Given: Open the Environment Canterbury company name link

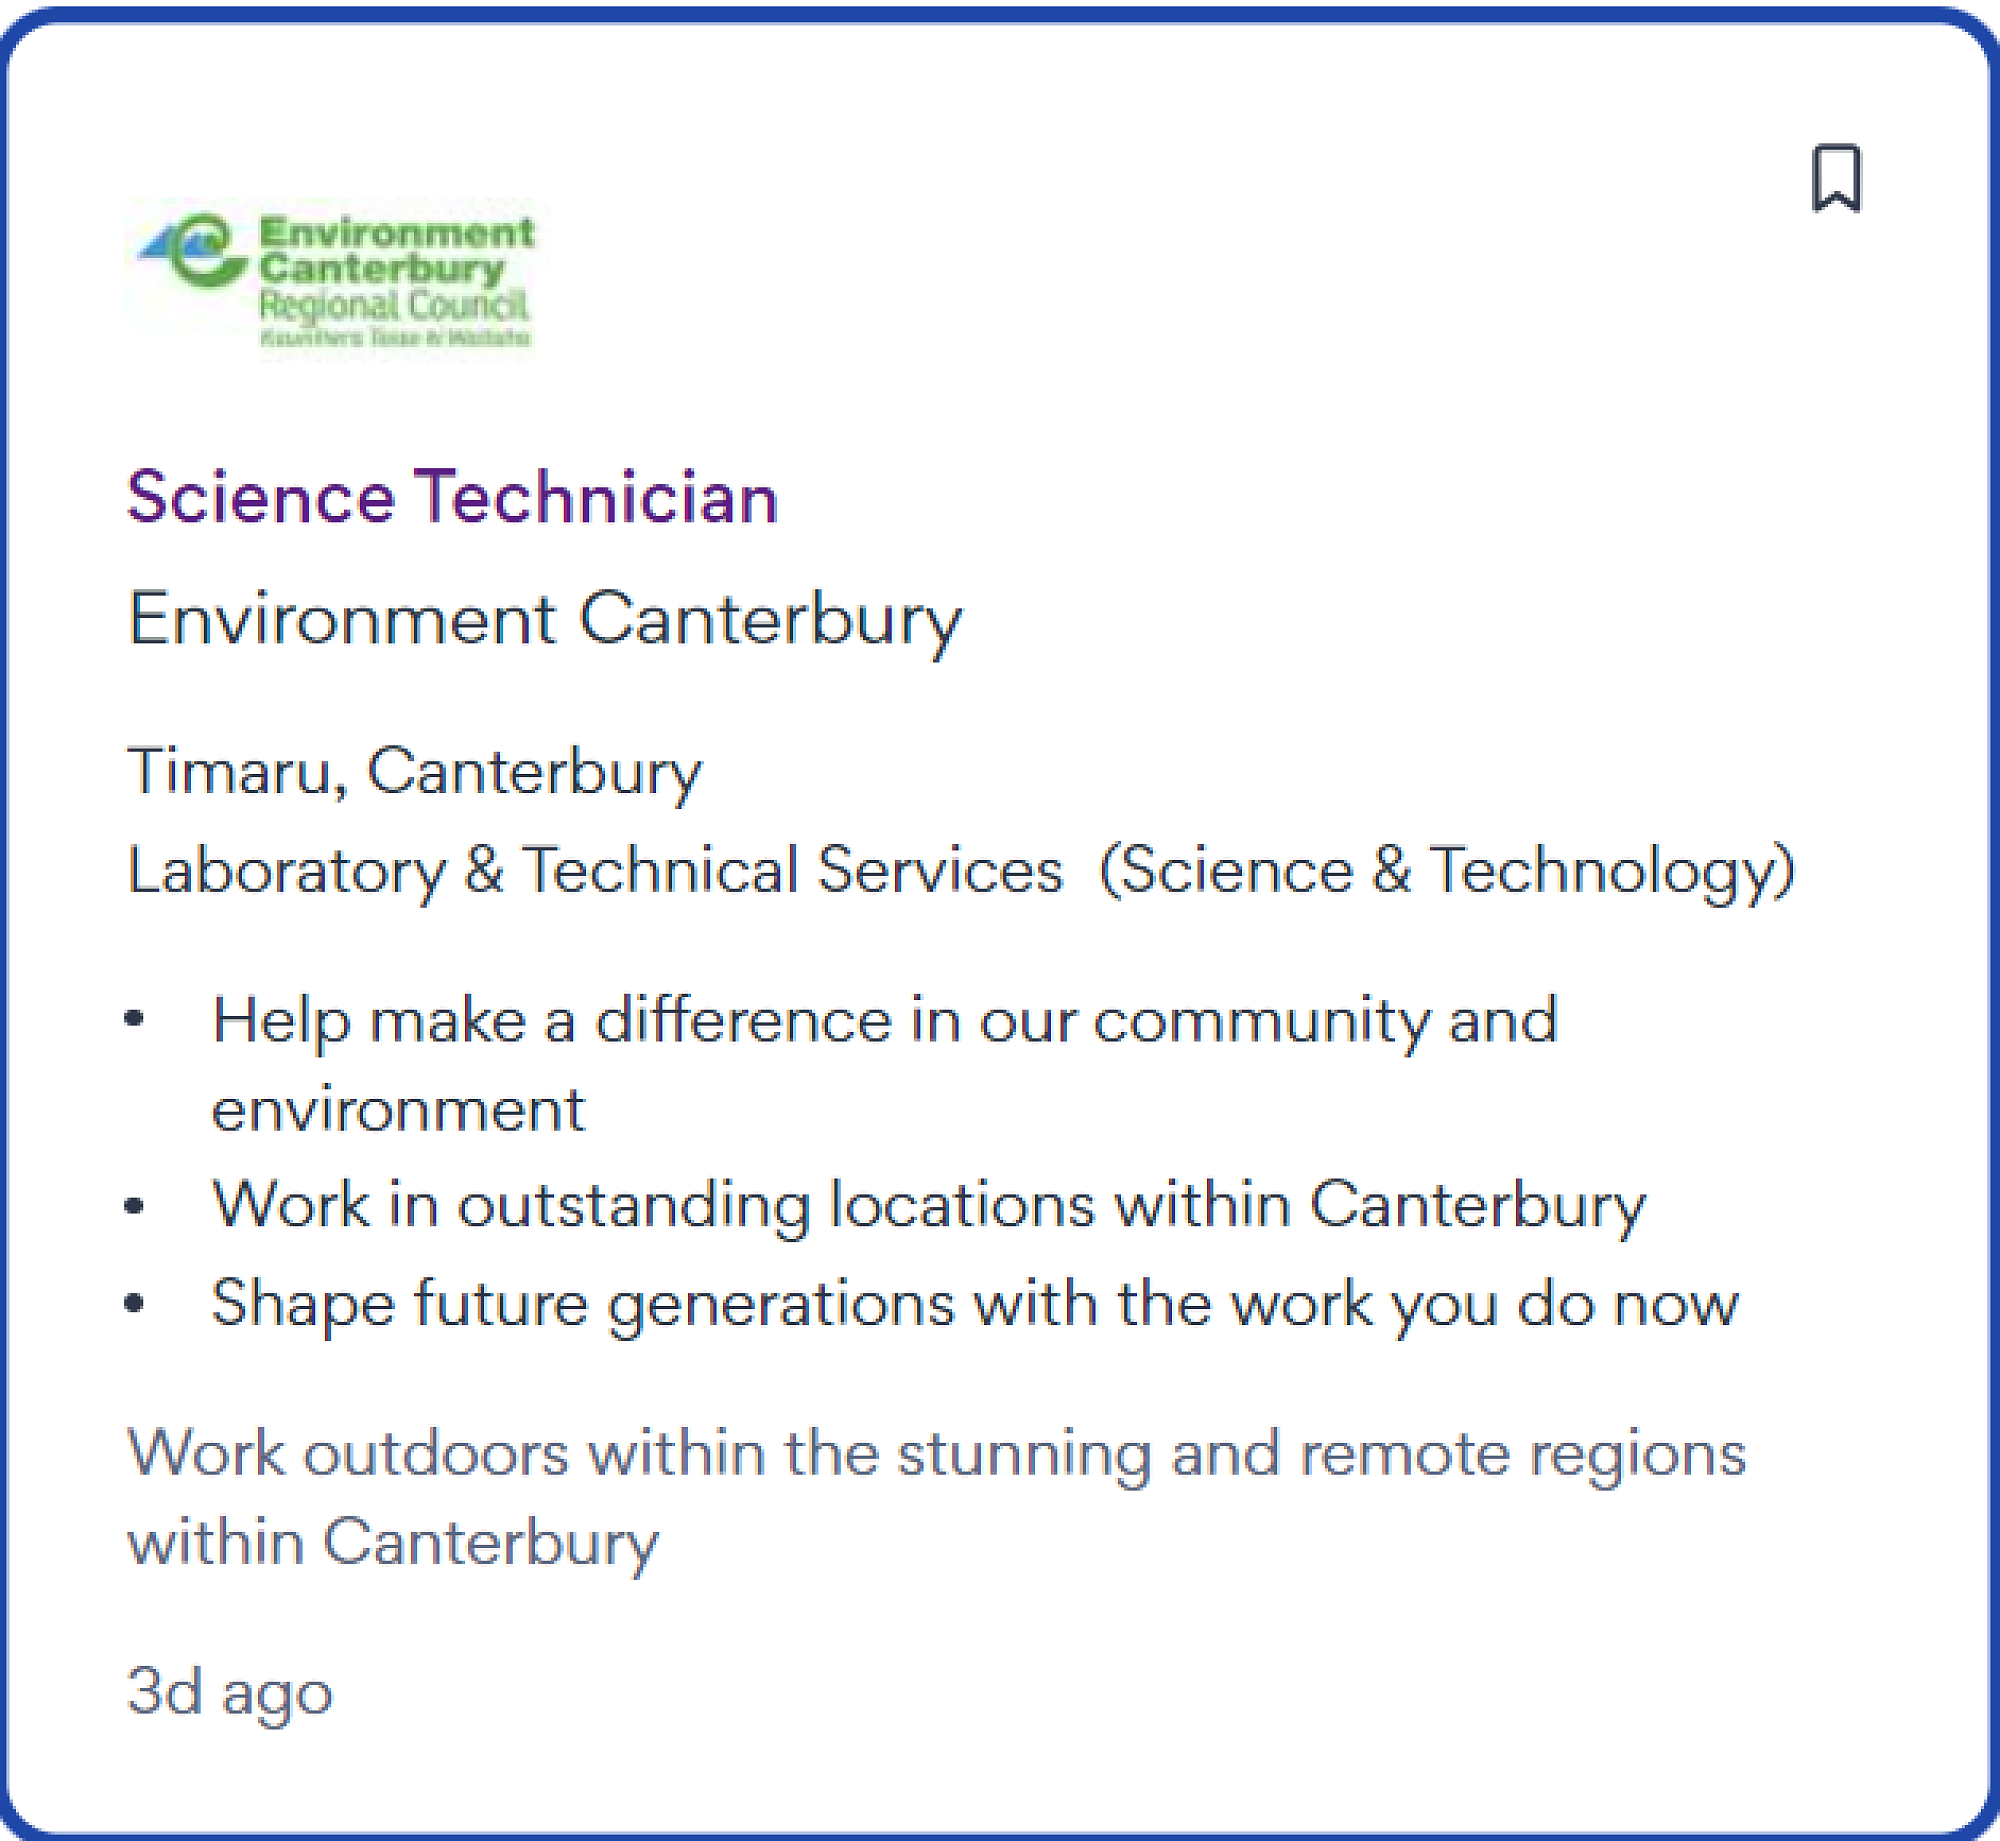Looking at the screenshot, I should (x=544, y=619).
